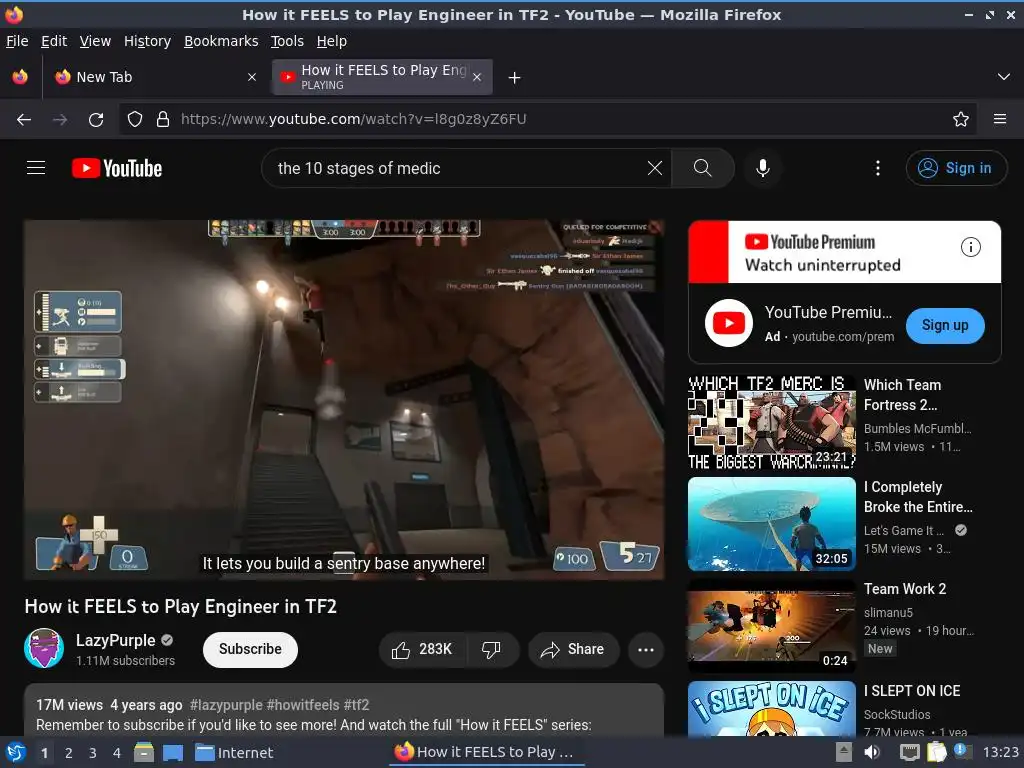Open YouTube settings three-dot menu

pyautogui.click(x=878, y=168)
